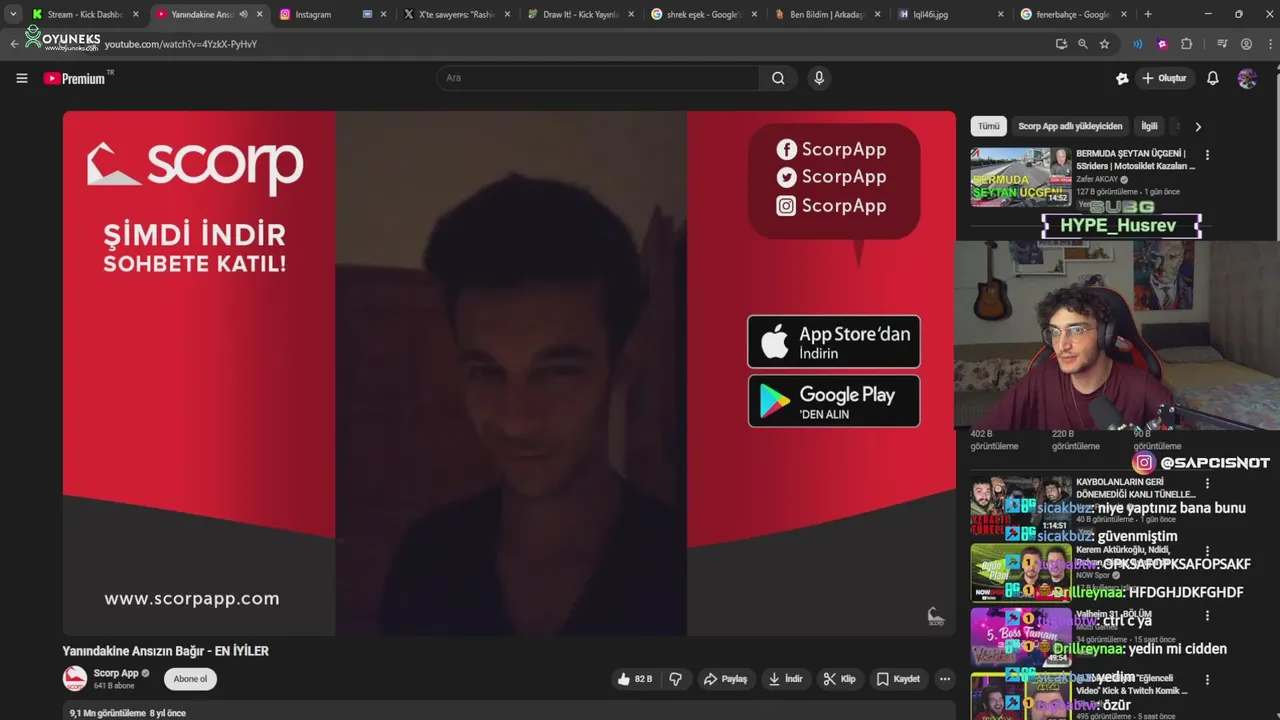Click the purple extension icon in toolbar
Image resolution: width=1280 pixels, height=720 pixels.
point(1162,44)
